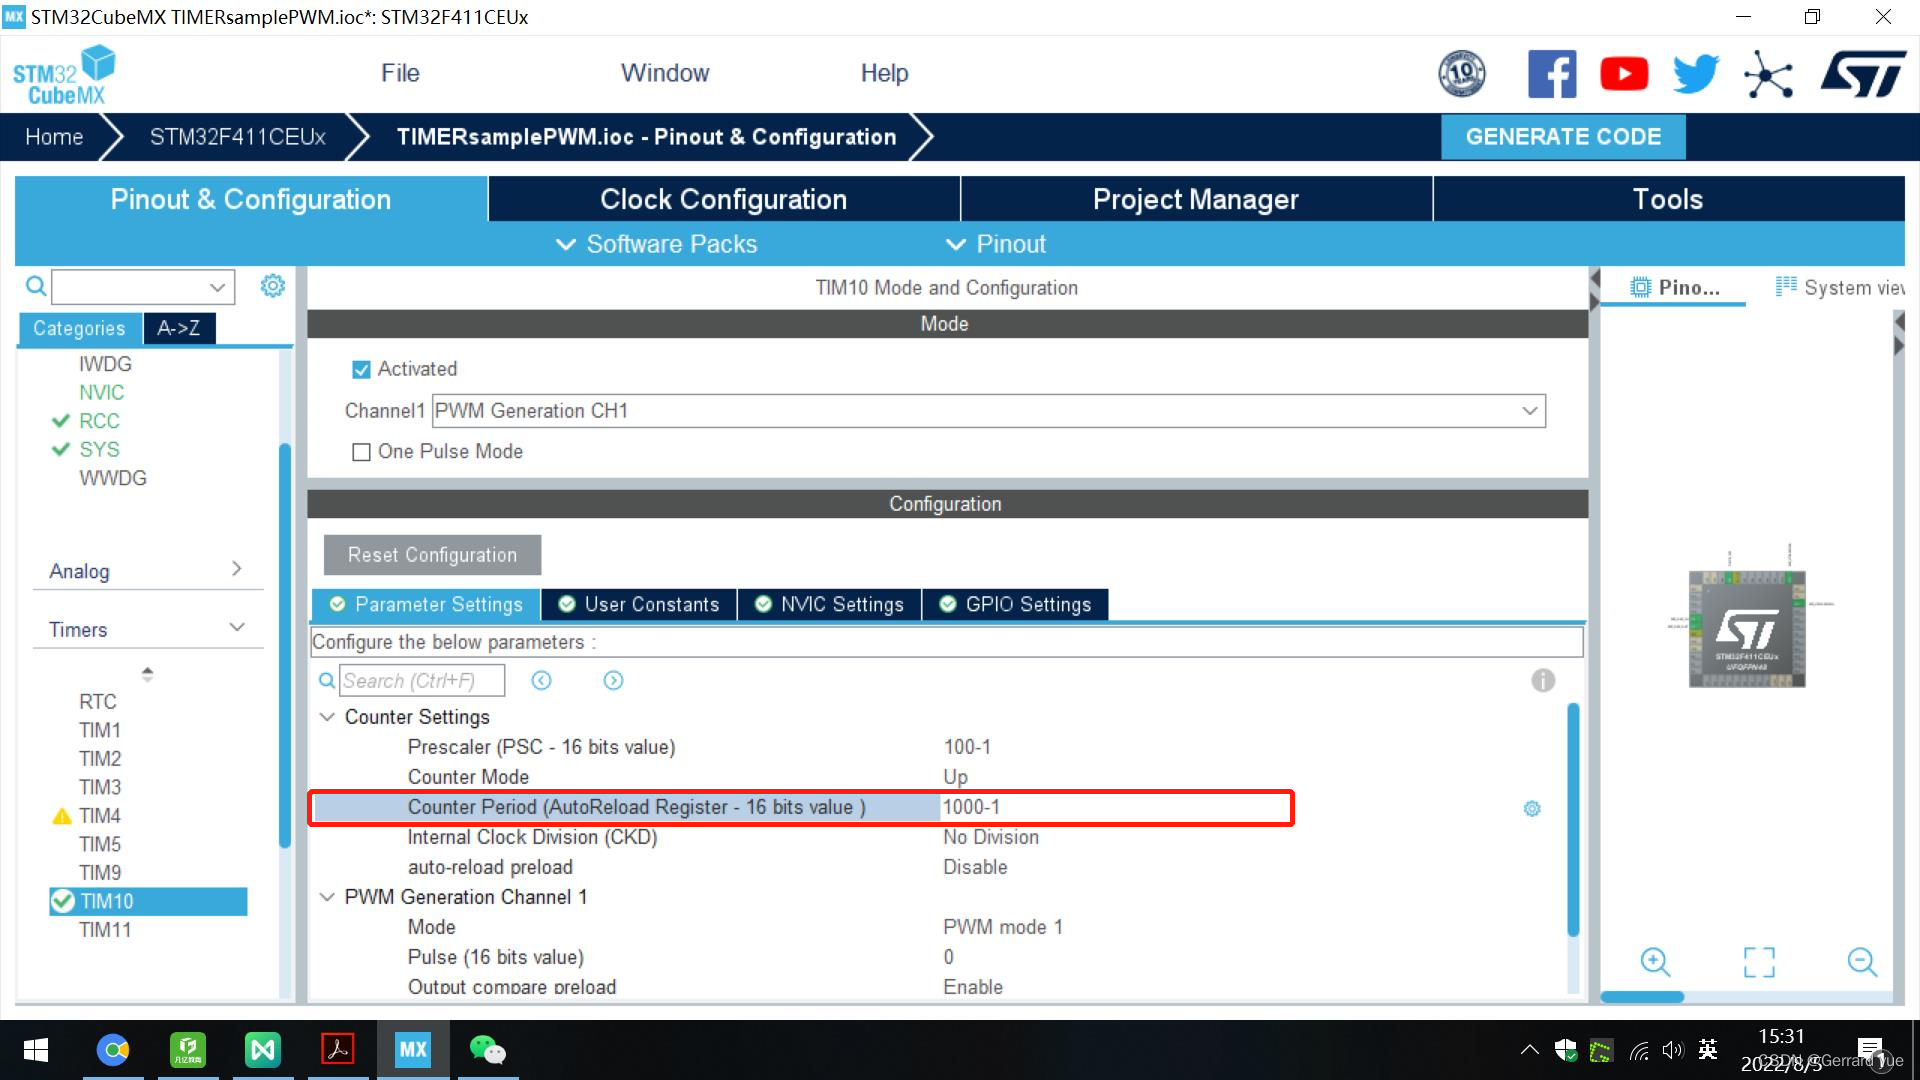Collapse the Counter Settings group
The height and width of the screenshot is (1080, 1920).
[327, 717]
